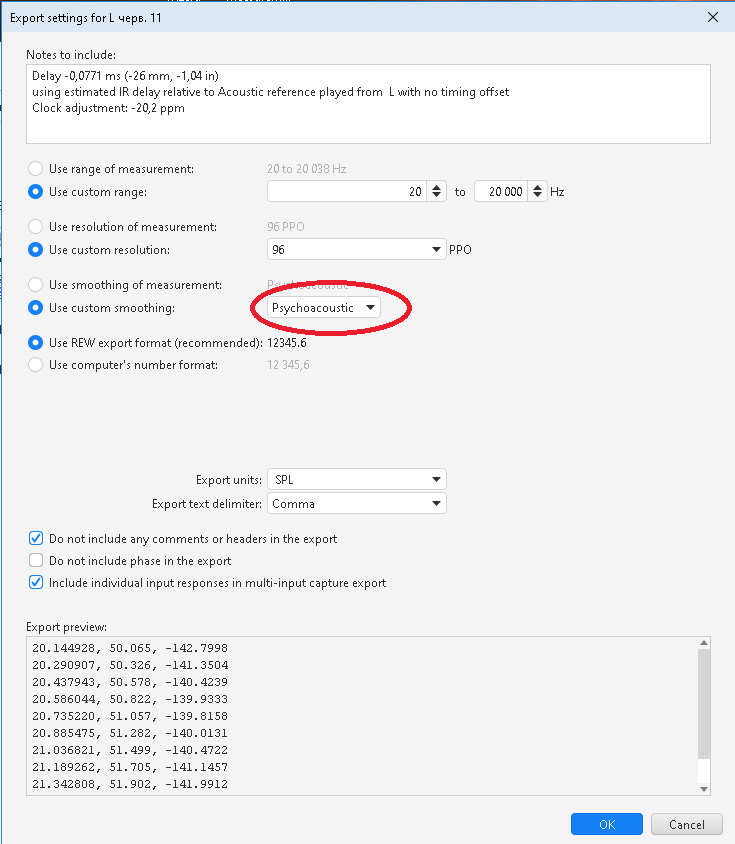The height and width of the screenshot is (844, 735).
Task: Expand the custom resolution PPO dropdown
Action: pos(357,249)
